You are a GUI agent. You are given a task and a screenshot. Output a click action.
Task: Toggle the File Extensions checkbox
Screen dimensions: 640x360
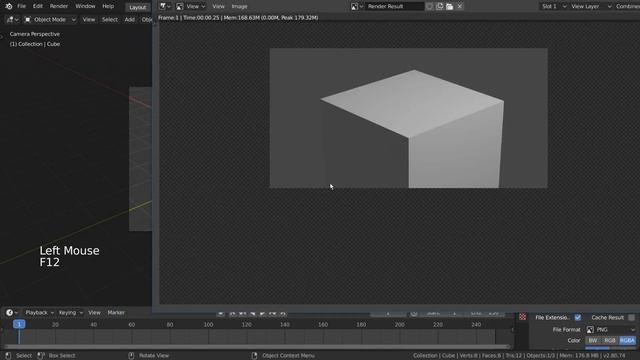click(578, 318)
